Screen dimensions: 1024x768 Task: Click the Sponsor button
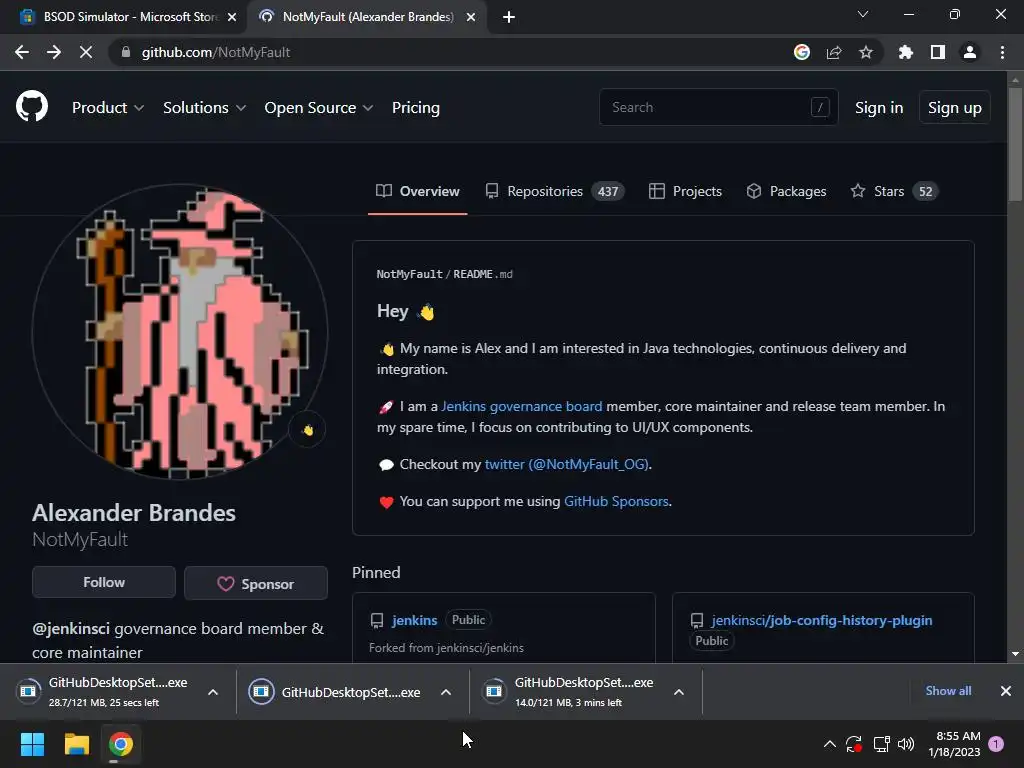tap(256, 583)
